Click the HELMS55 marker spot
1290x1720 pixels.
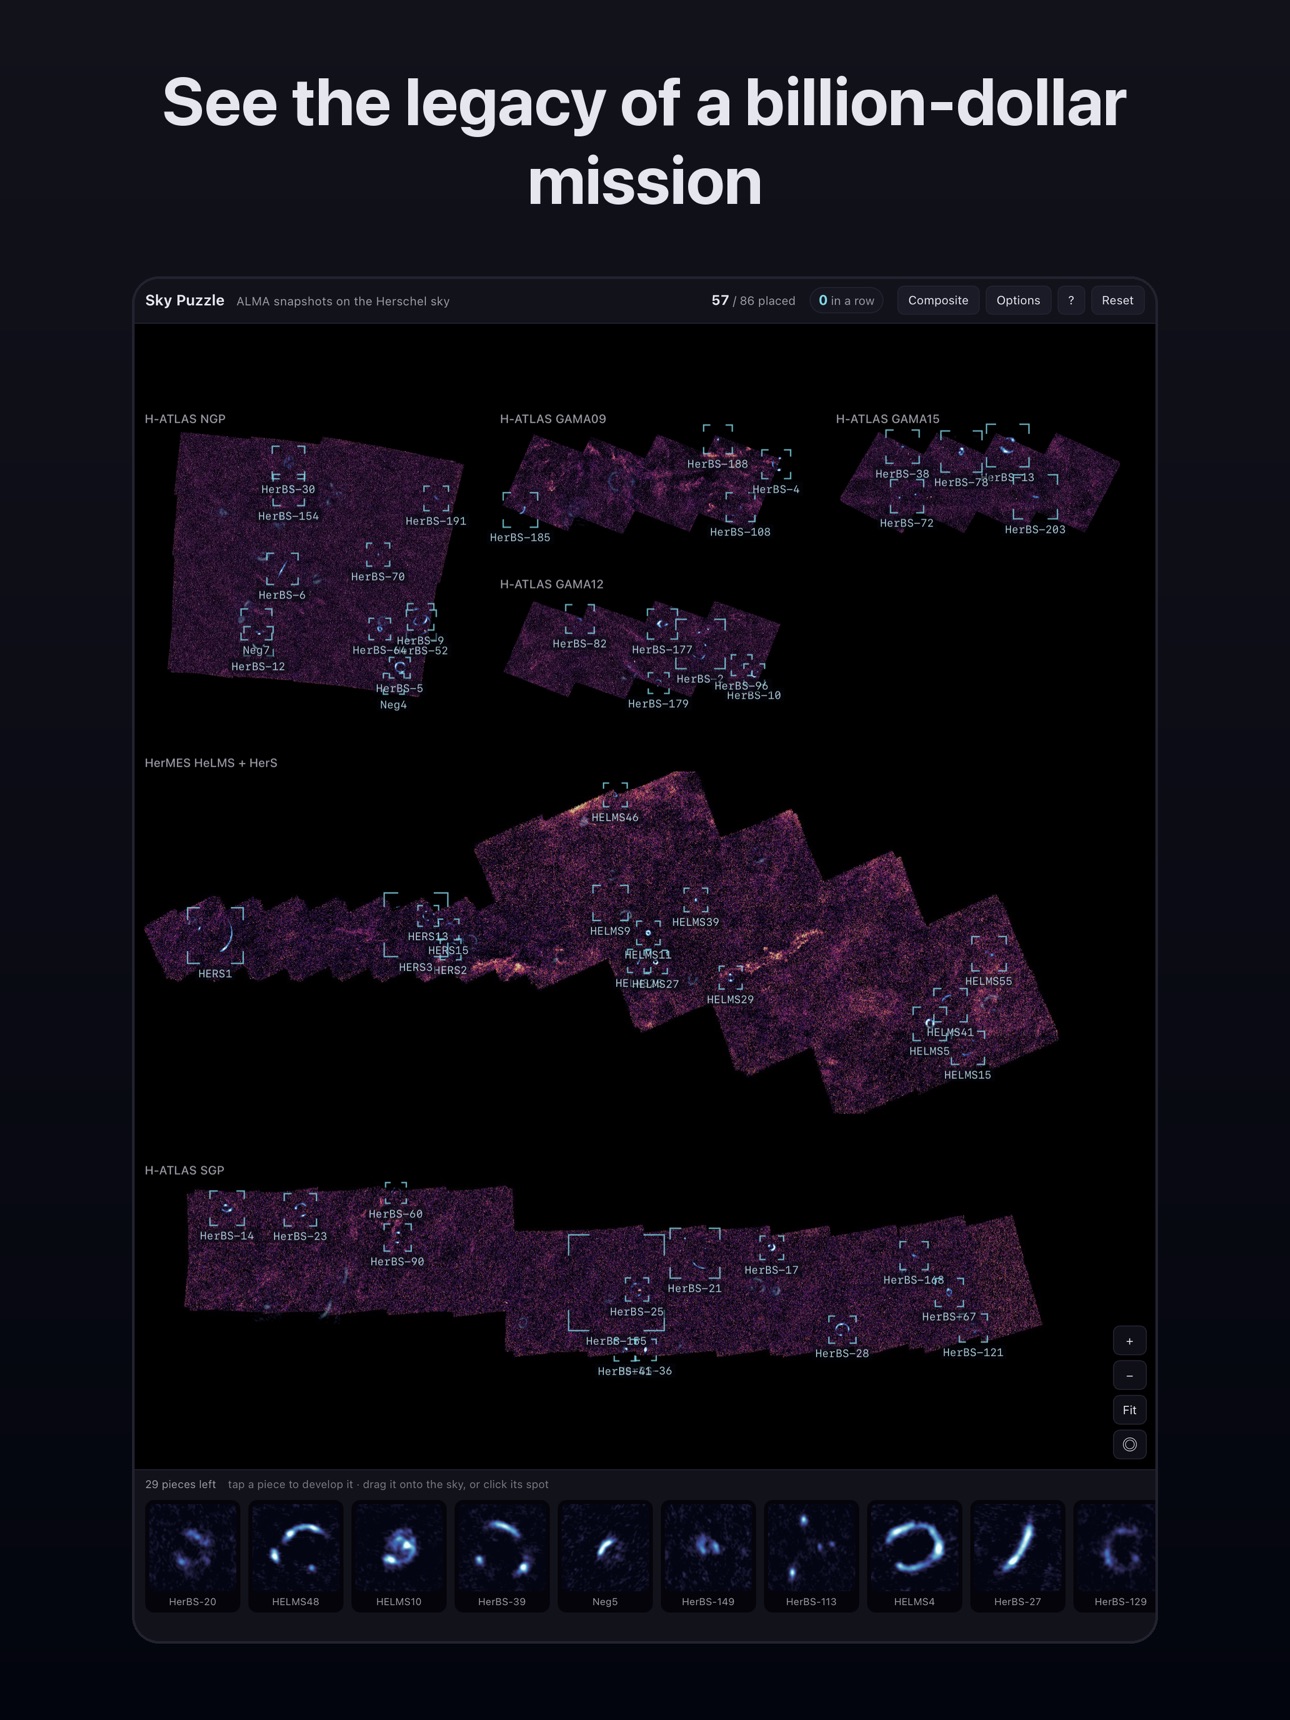pos(989,955)
